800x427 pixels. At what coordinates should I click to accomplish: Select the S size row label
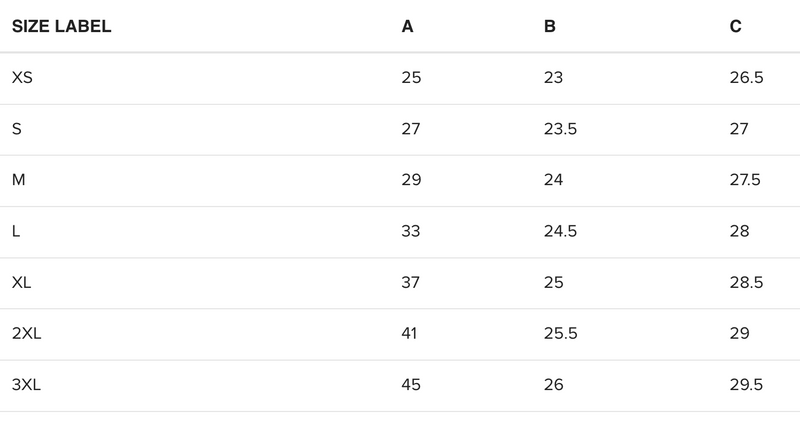[x=17, y=129]
